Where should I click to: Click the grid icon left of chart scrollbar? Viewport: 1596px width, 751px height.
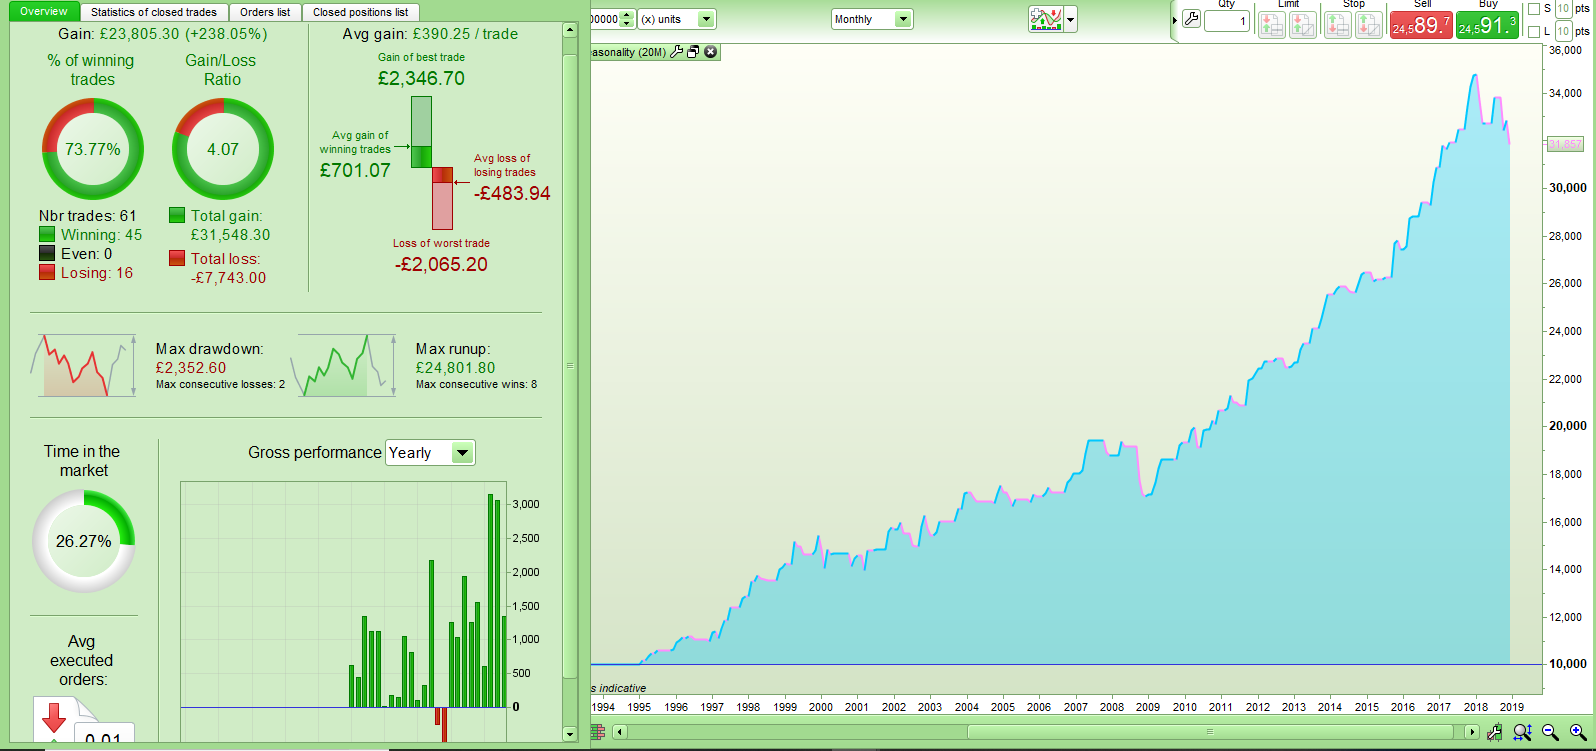pyautogui.click(x=598, y=732)
